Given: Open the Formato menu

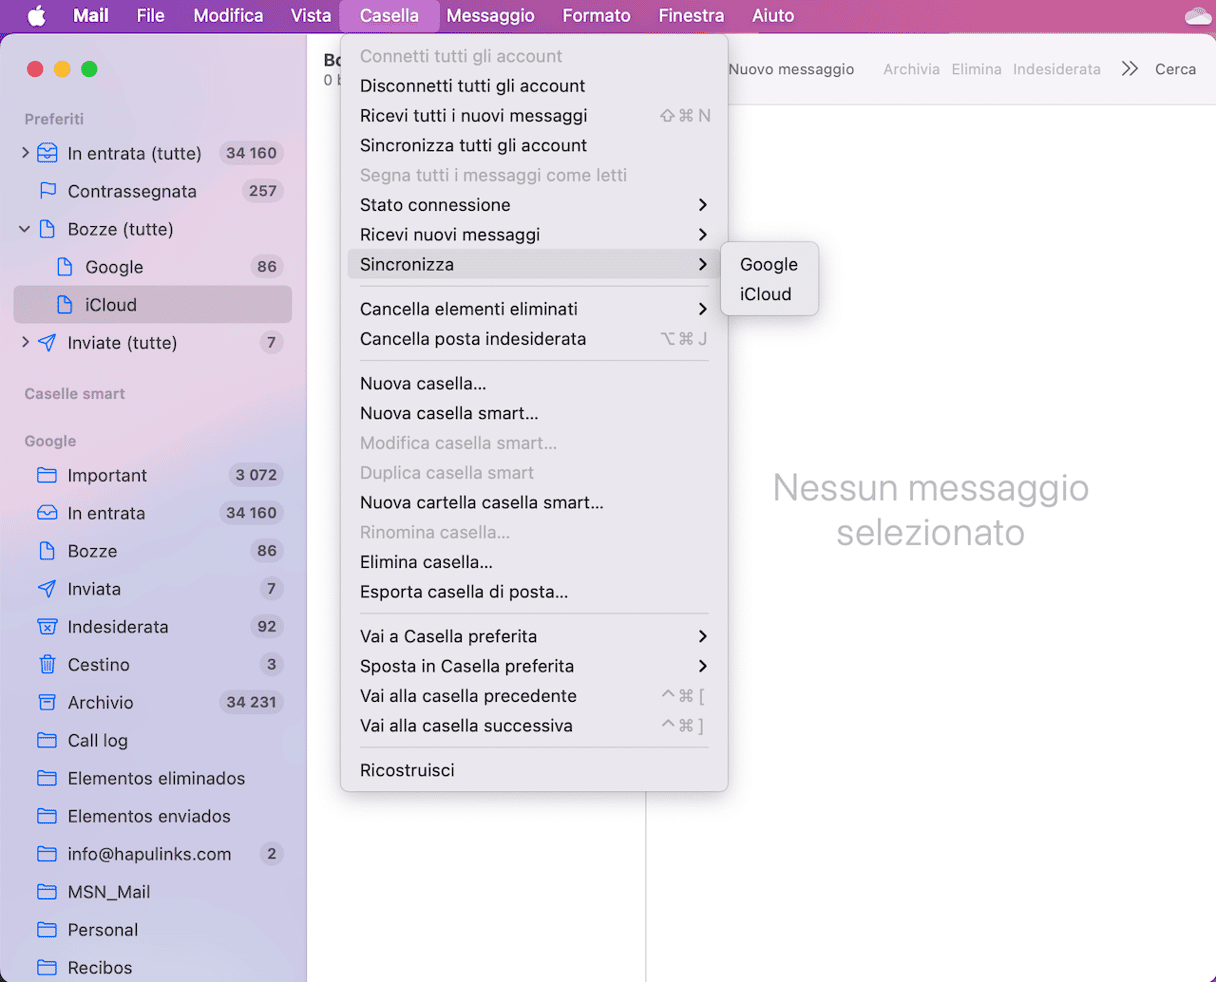Looking at the screenshot, I should pyautogui.click(x=597, y=16).
